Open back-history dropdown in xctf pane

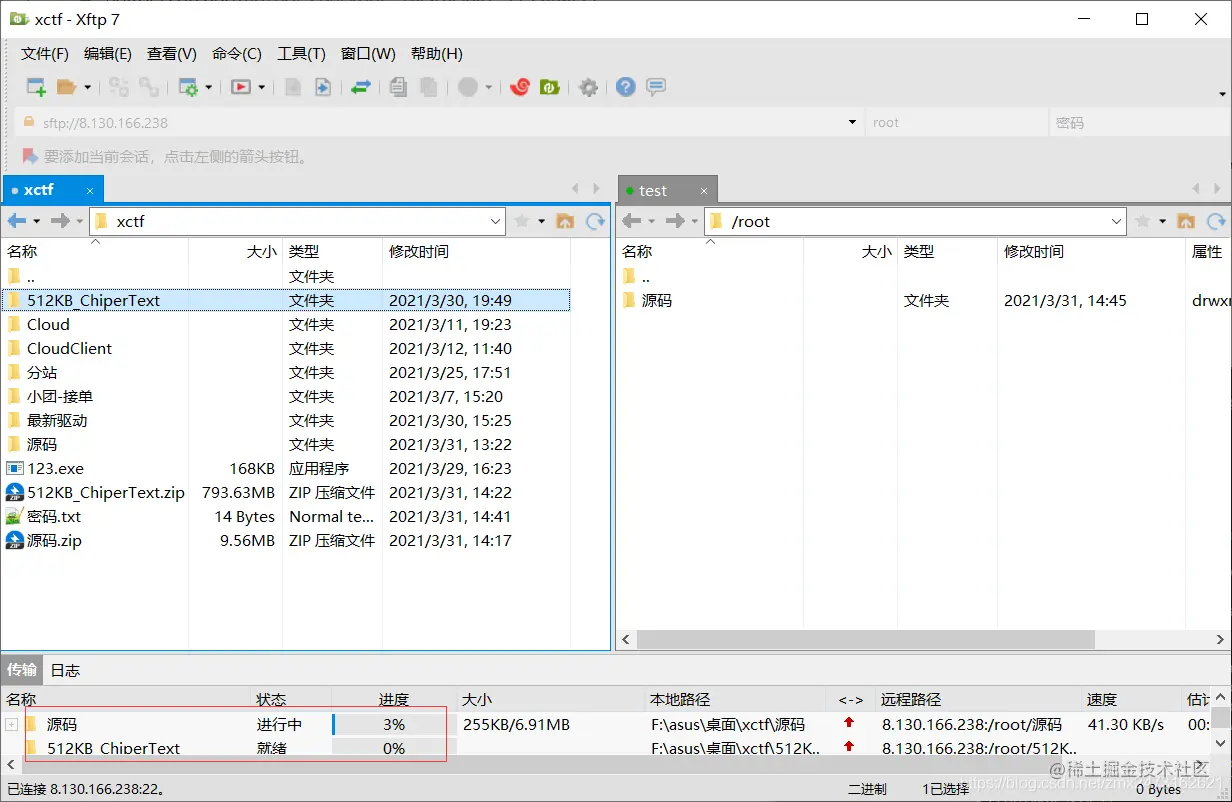[x=37, y=221]
